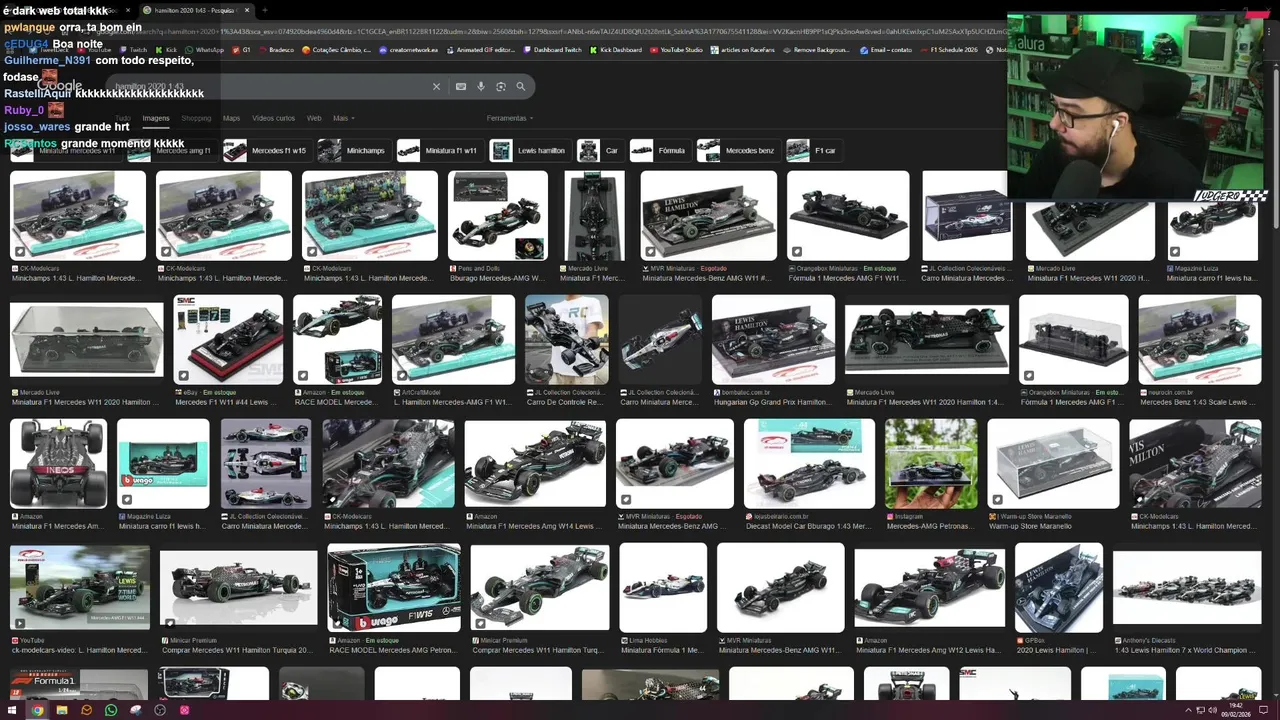Open File Explorer from the taskbar
The height and width of the screenshot is (720, 1280).
tap(62, 710)
